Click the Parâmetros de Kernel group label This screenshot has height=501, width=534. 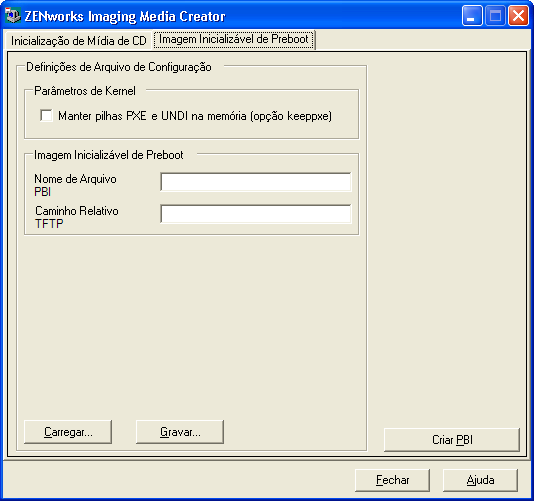[x=85, y=91]
